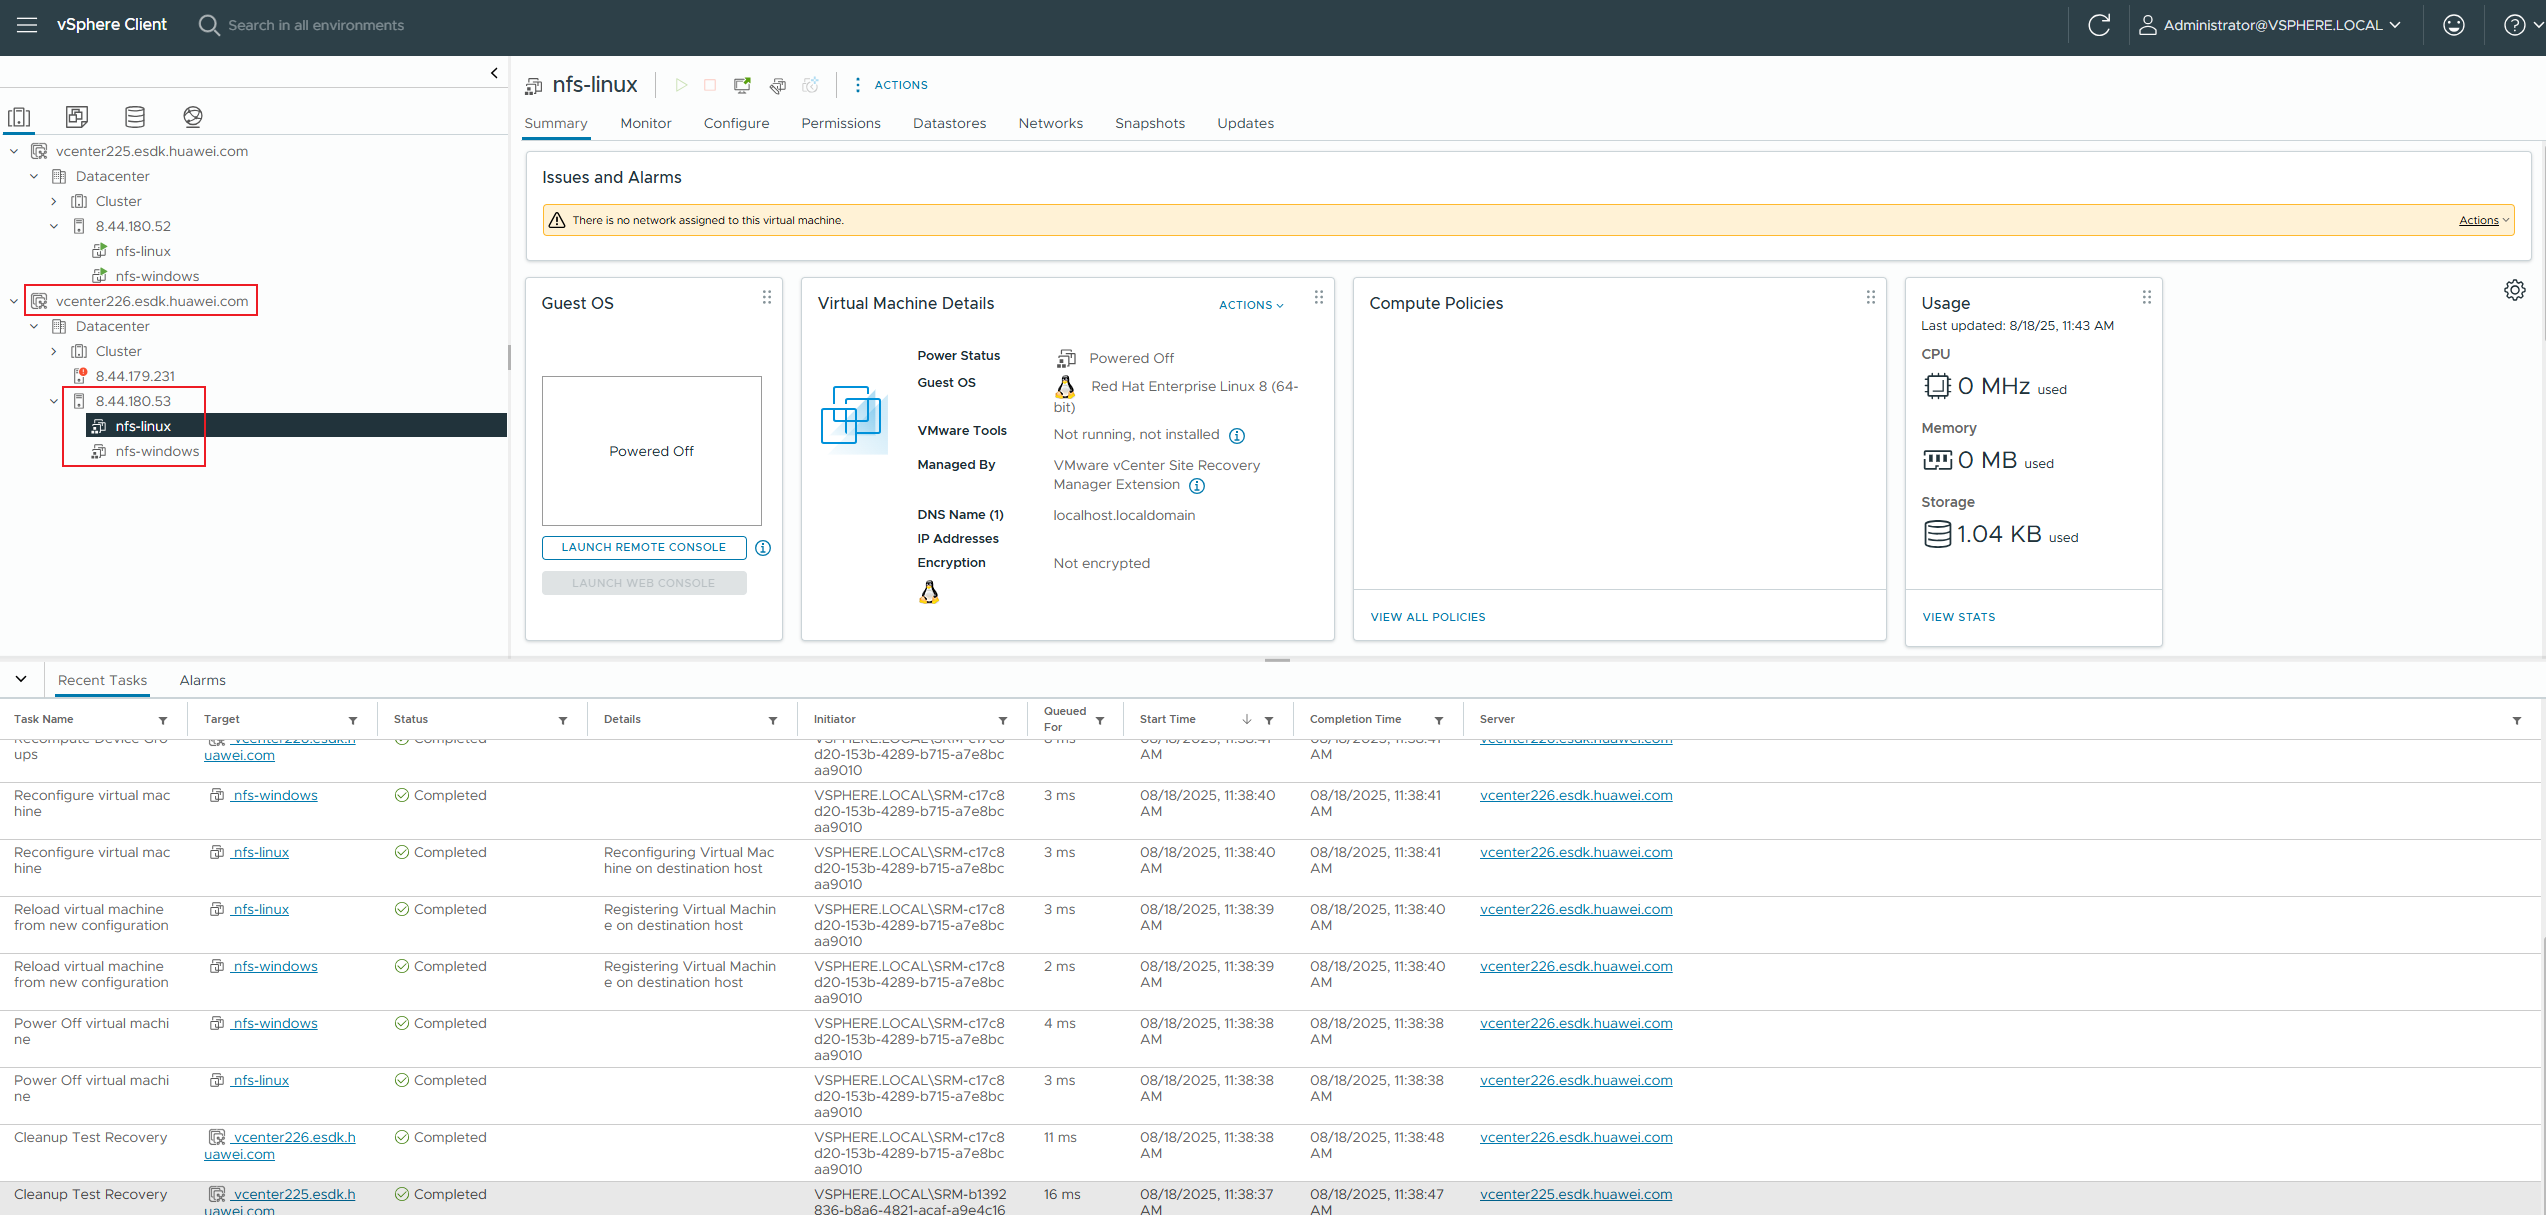
Task: Expand Cluster under vcenter225 Datacenter
Action: (x=54, y=201)
